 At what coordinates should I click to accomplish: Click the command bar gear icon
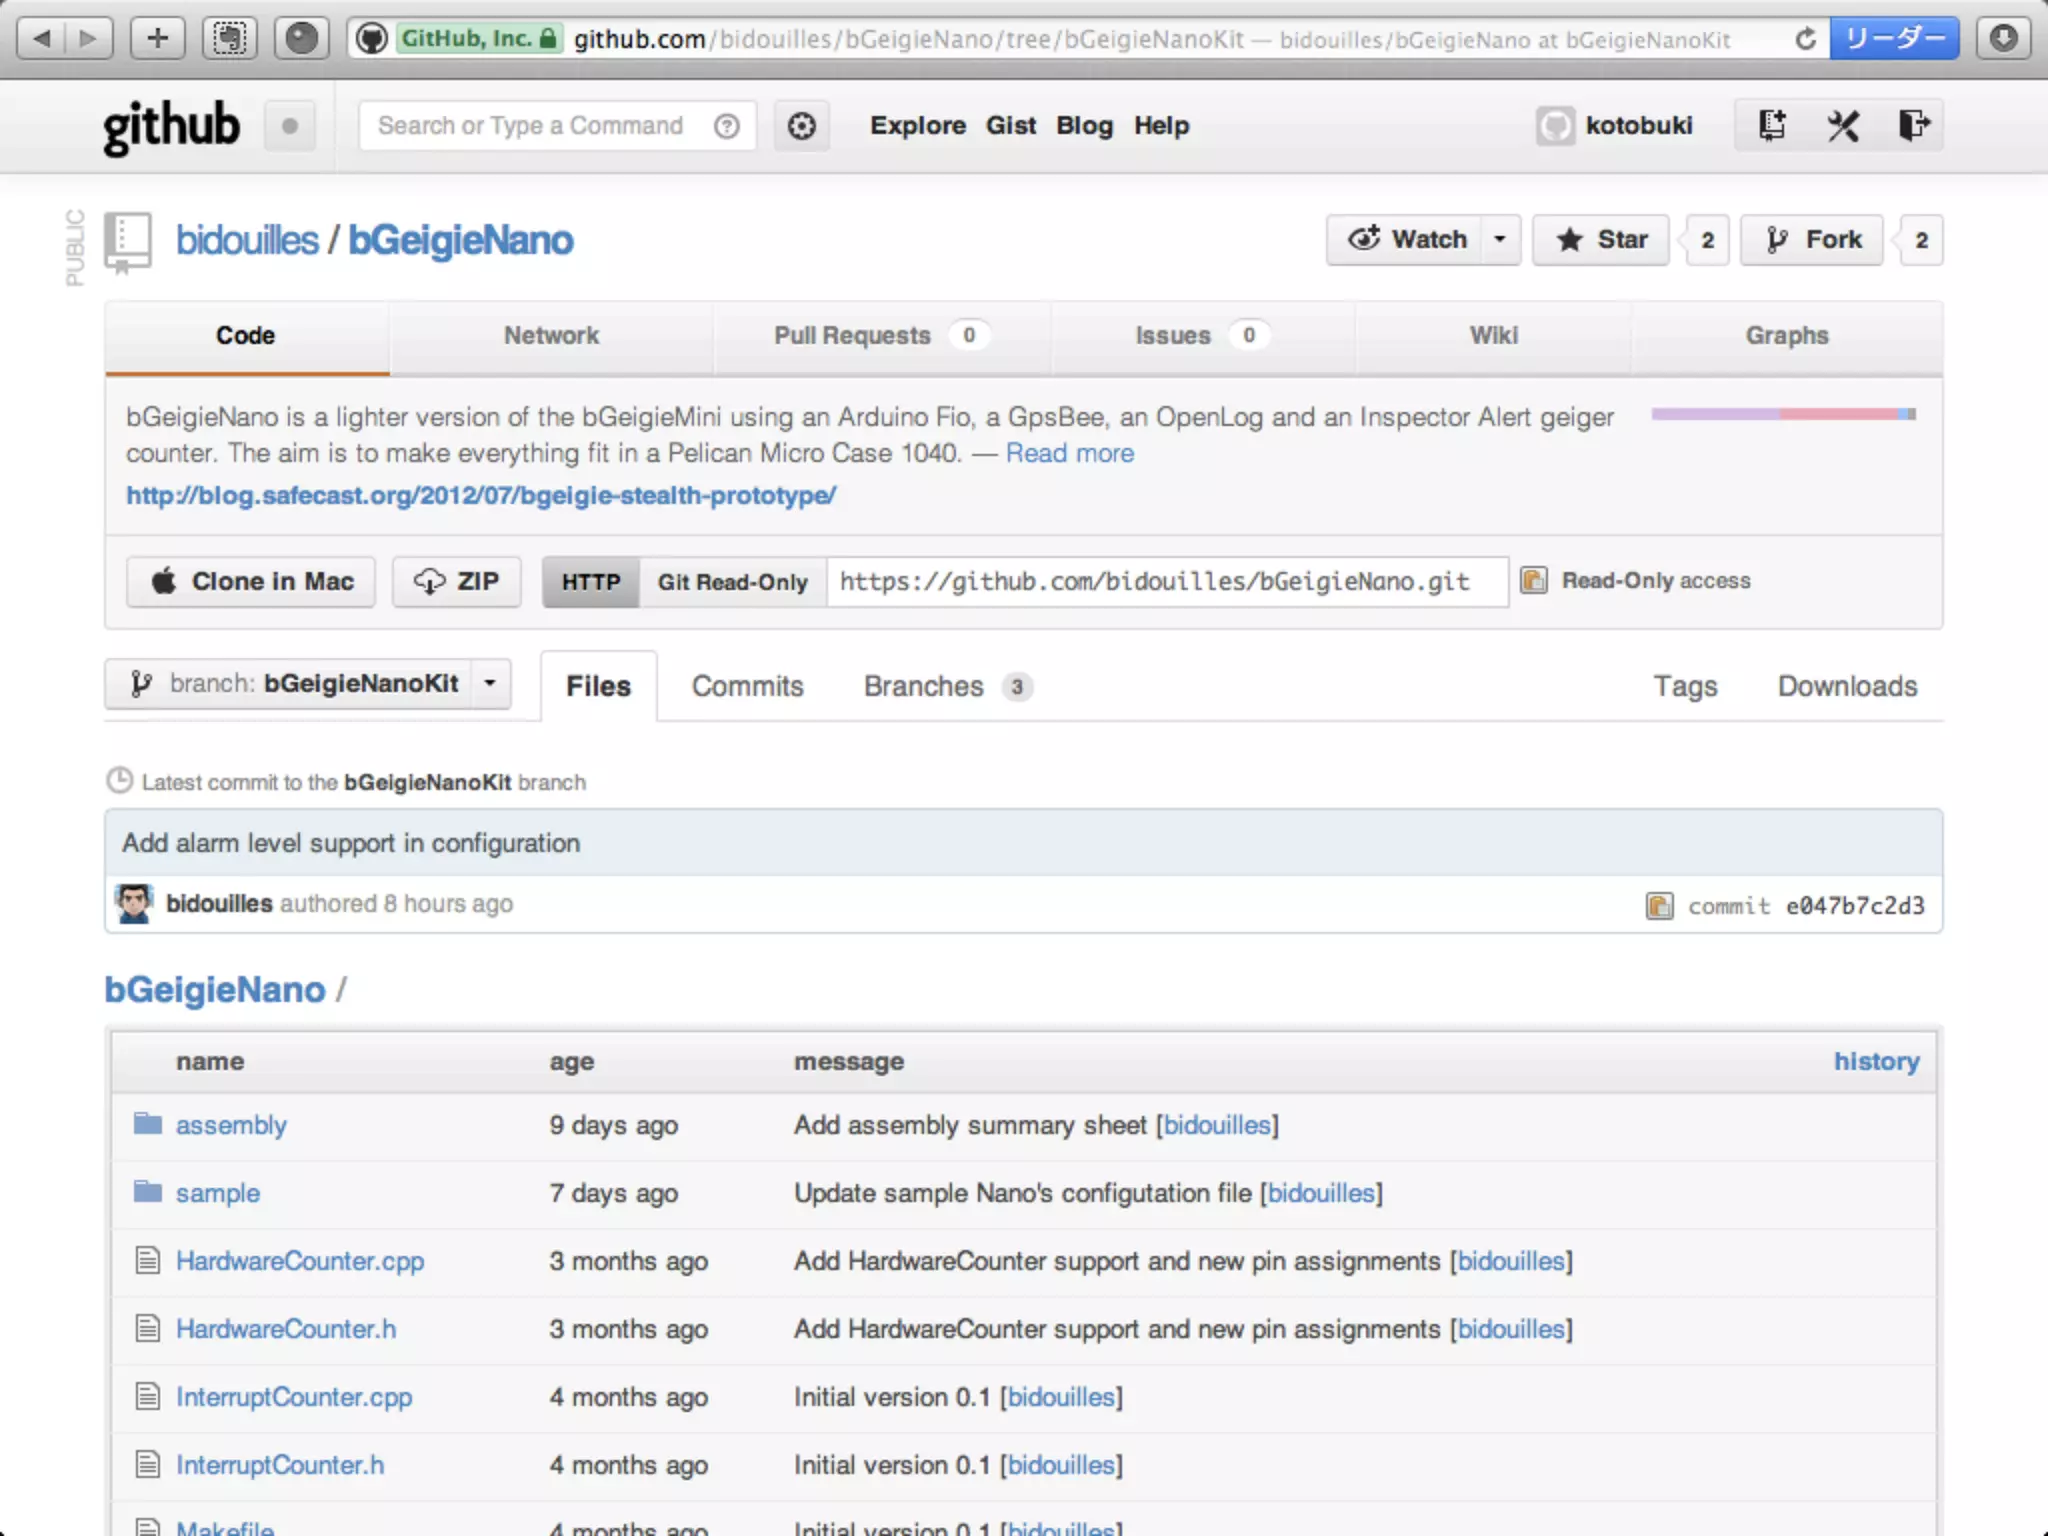pyautogui.click(x=801, y=126)
